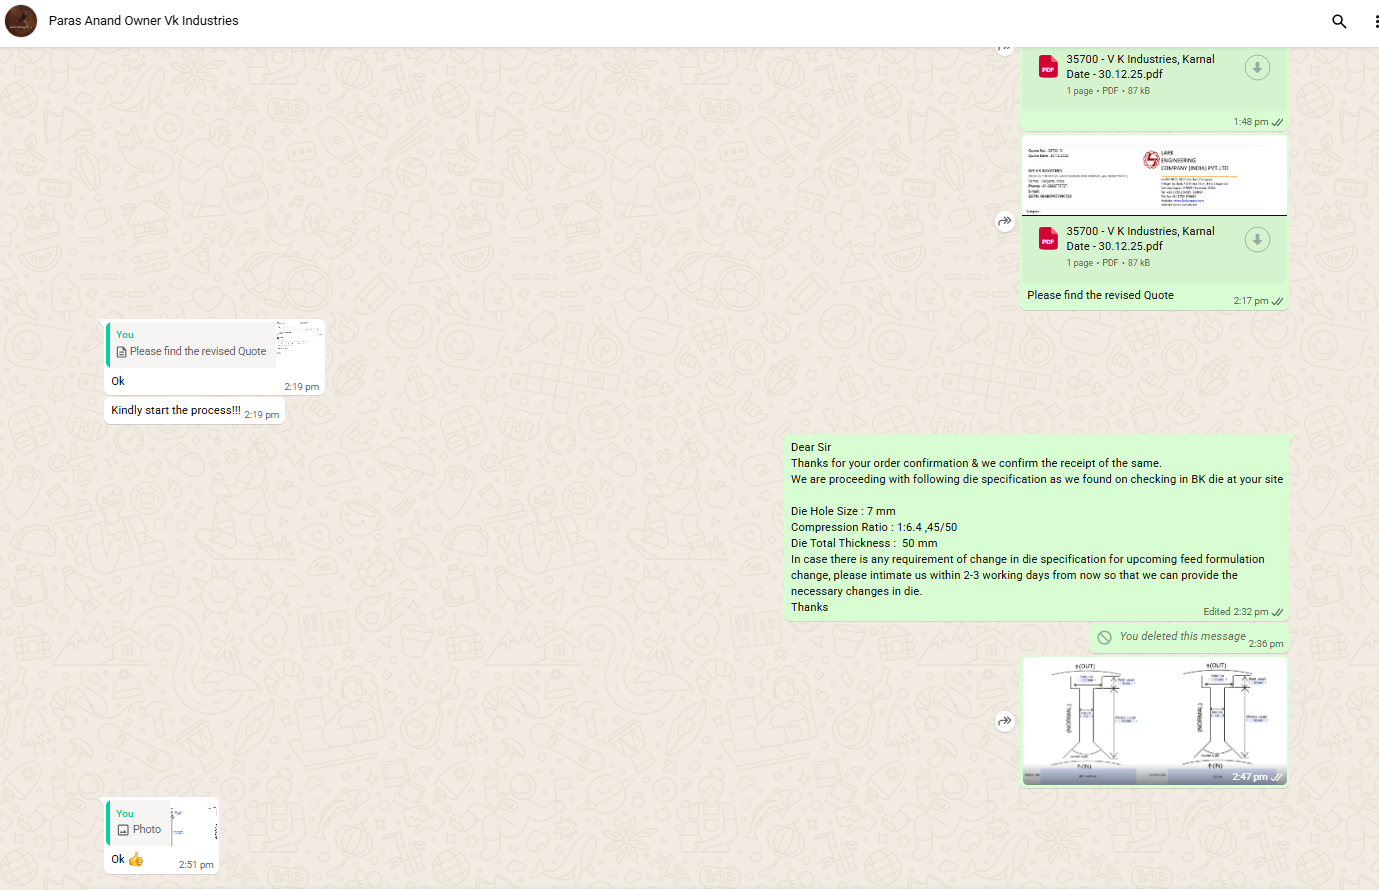Forward the die diagram image message
The width and height of the screenshot is (1379, 890).
point(1005,721)
